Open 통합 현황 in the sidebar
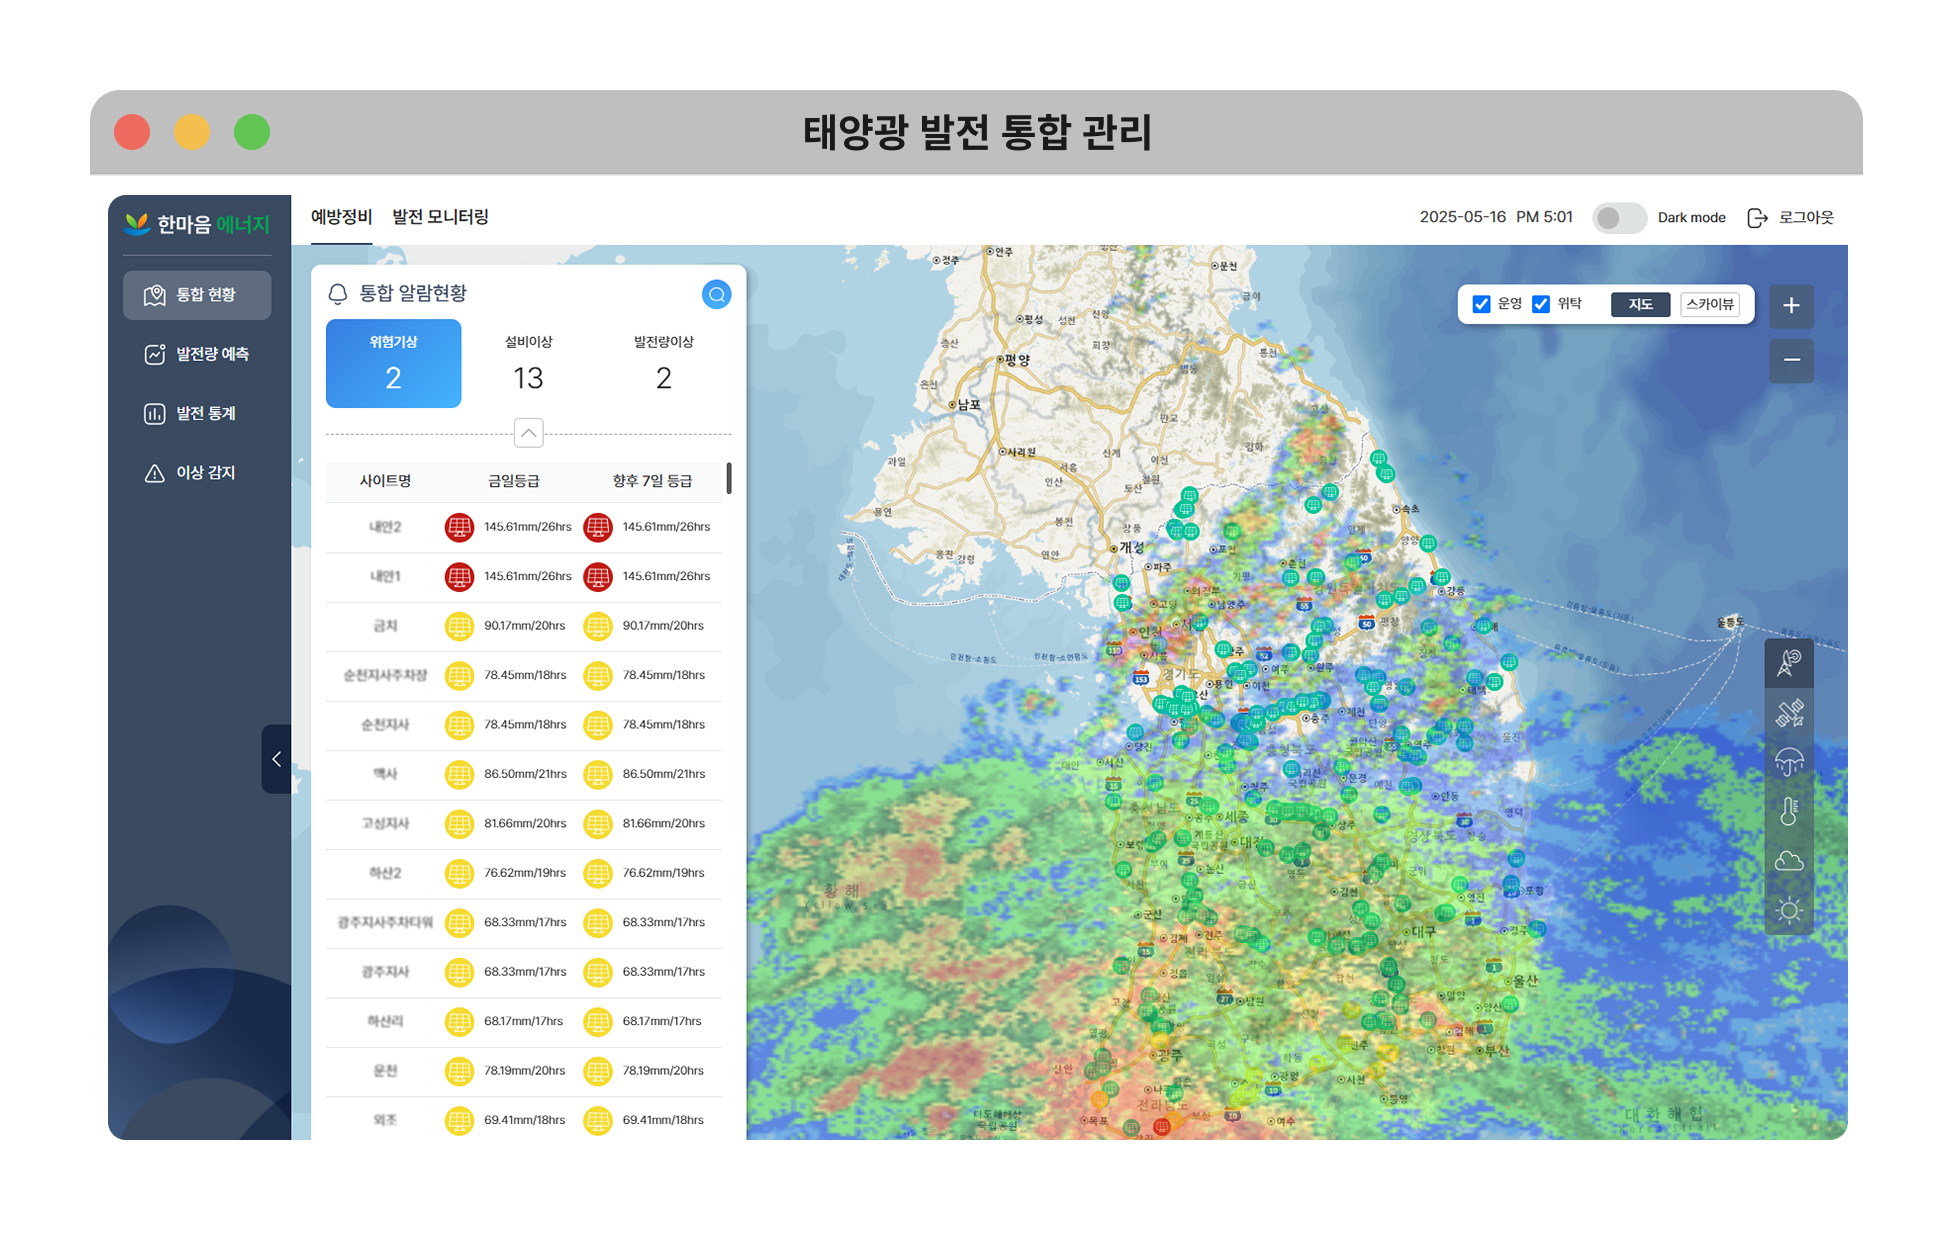This screenshot has width=1953, height=1248. (197, 295)
